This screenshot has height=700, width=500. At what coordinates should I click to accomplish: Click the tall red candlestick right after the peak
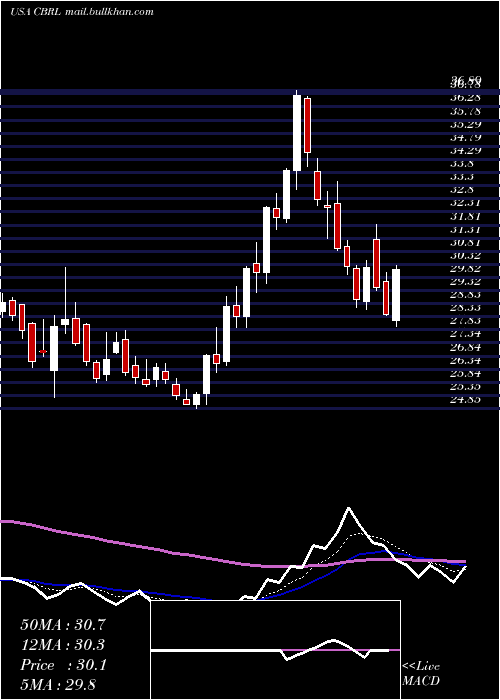click(x=307, y=125)
